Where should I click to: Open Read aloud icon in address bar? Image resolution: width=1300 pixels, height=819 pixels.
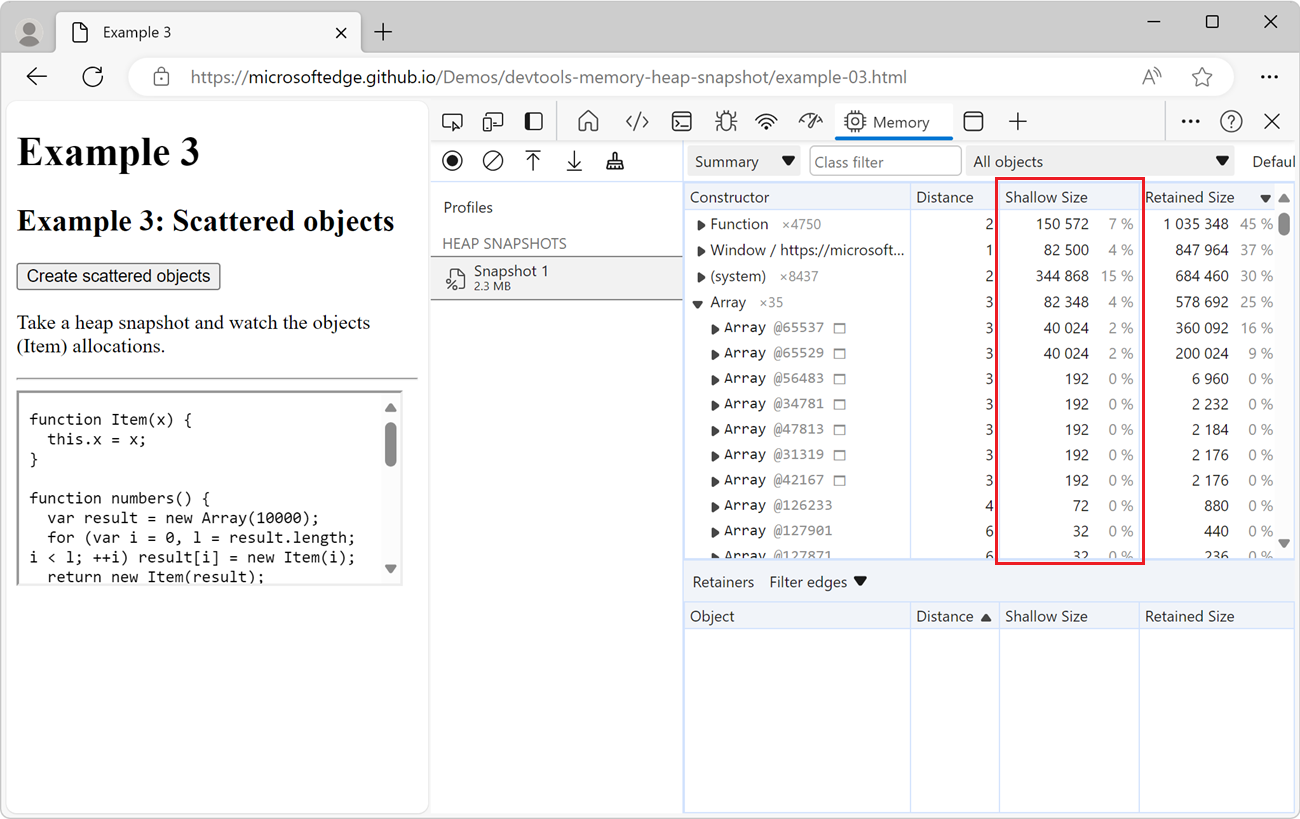tap(1152, 77)
